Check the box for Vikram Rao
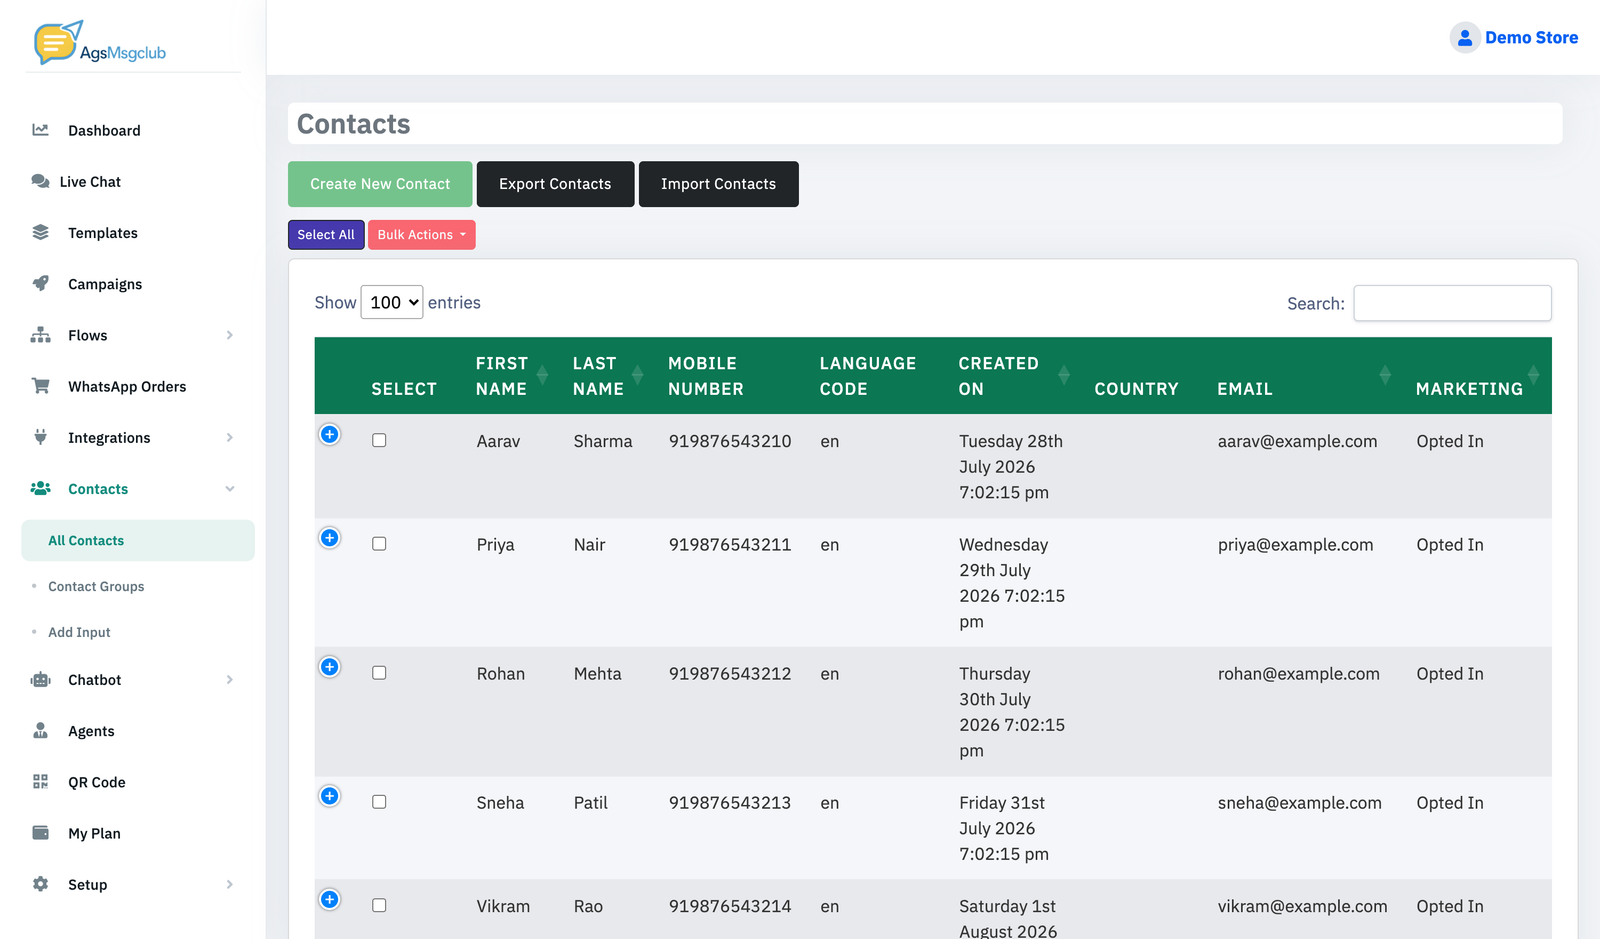1600x939 pixels. tap(379, 905)
